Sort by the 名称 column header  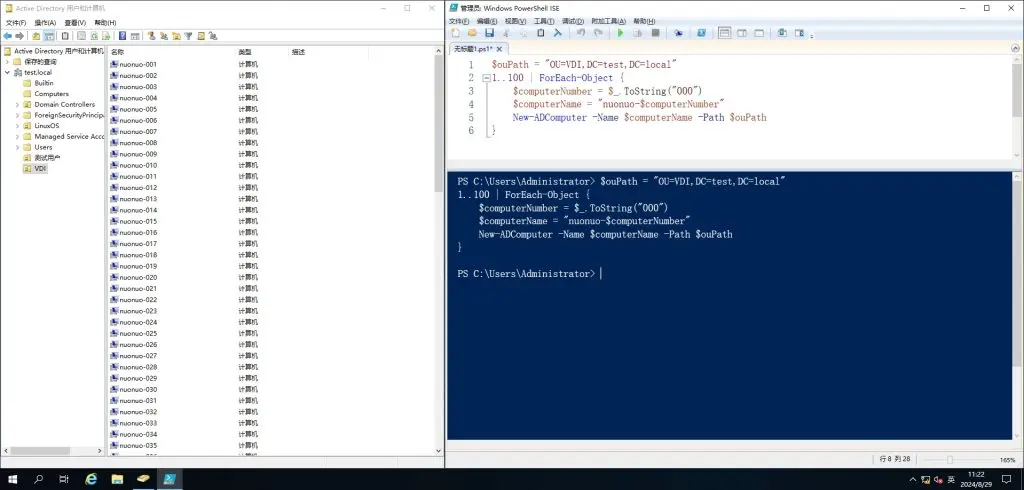(118, 51)
